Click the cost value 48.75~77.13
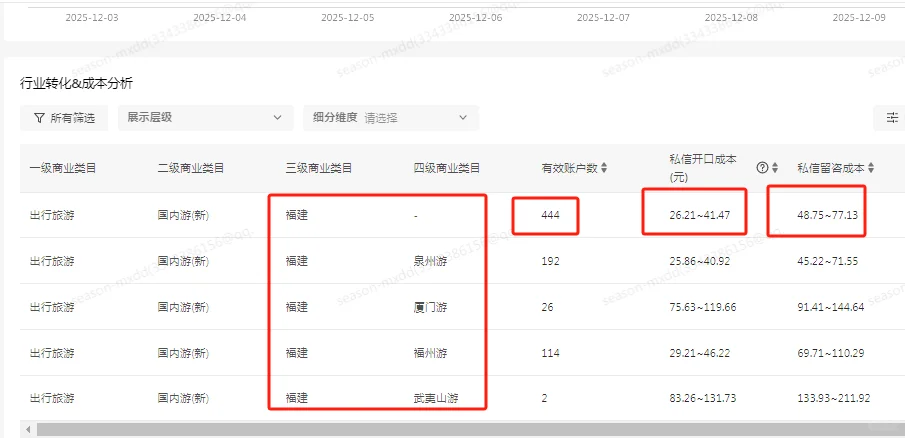Image resolution: width=905 pixels, height=438 pixels. pos(828,215)
